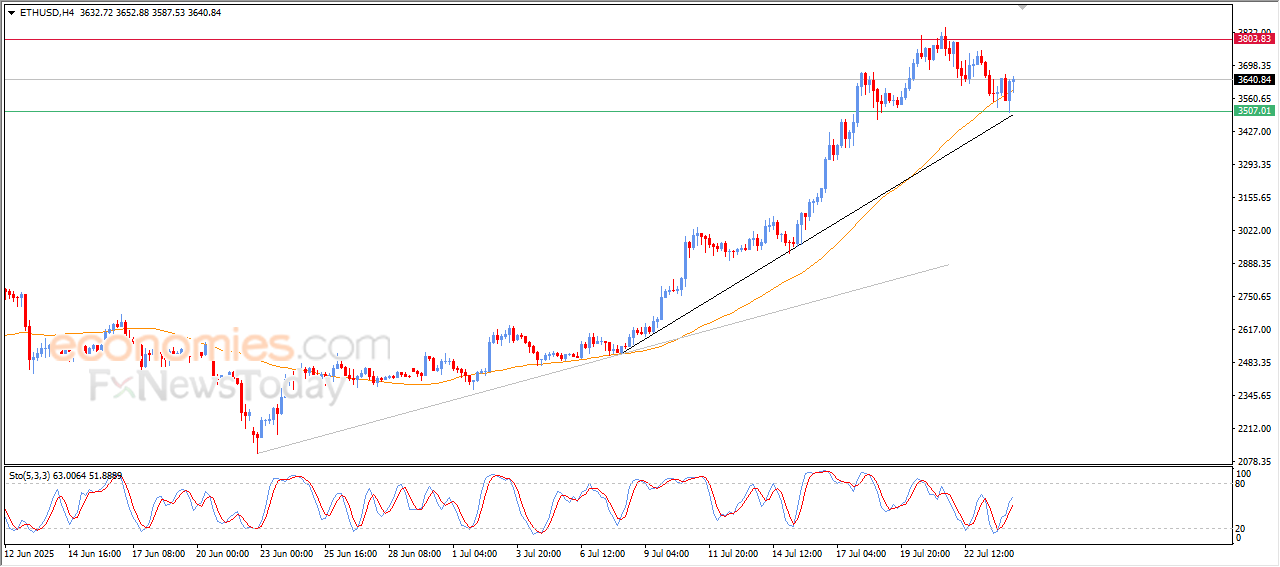1280x567 pixels.
Task: Open the chart menu triangle beside ETHUSD,H4
Action: [x=11, y=12]
